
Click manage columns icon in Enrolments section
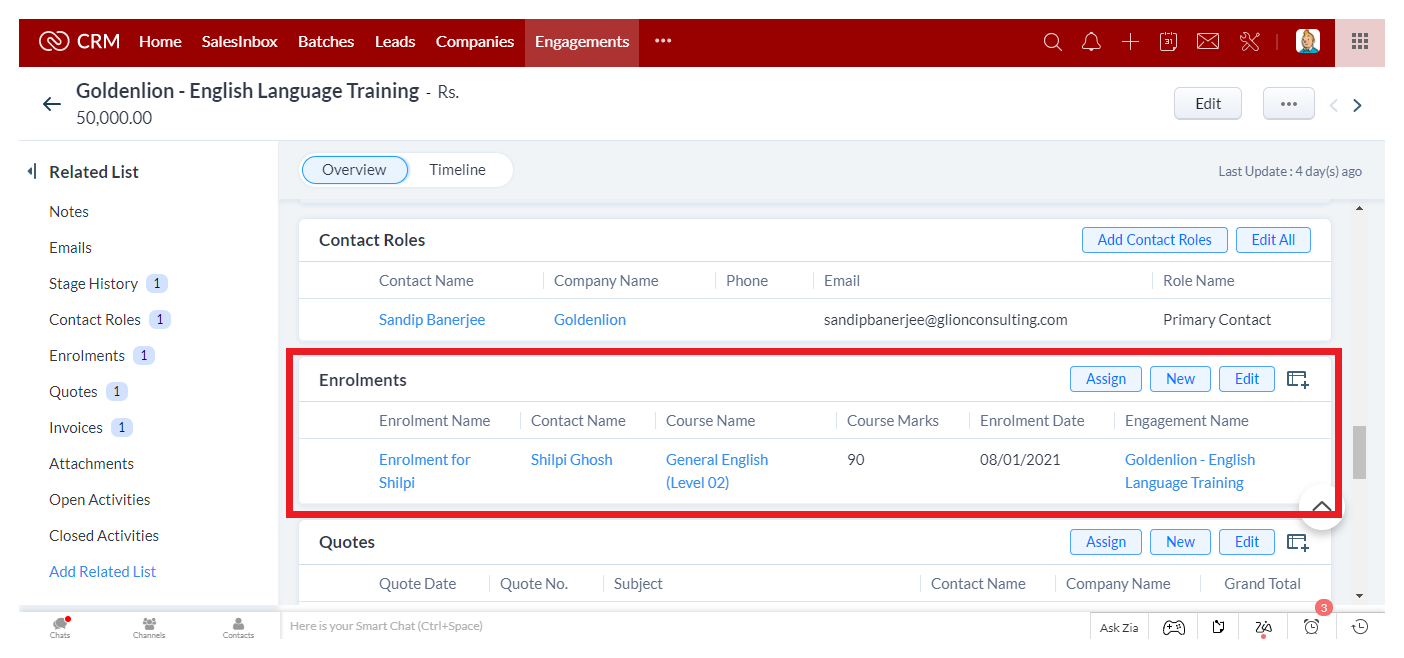[1297, 379]
